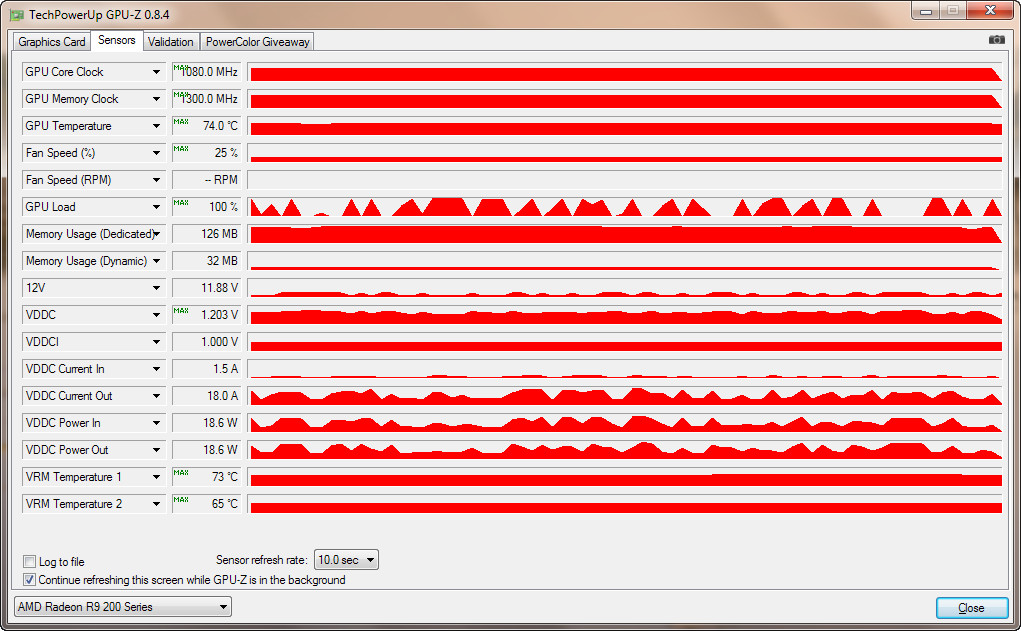Click the 73 °C VRM temperature value
This screenshot has width=1021, height=631.
[206, 477]
